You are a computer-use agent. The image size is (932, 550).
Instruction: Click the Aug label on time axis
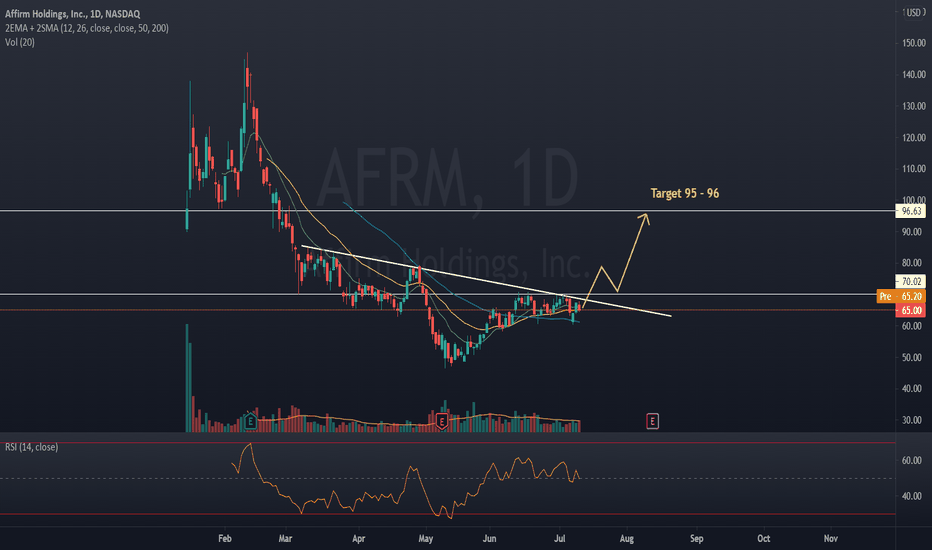coord(626,538)
